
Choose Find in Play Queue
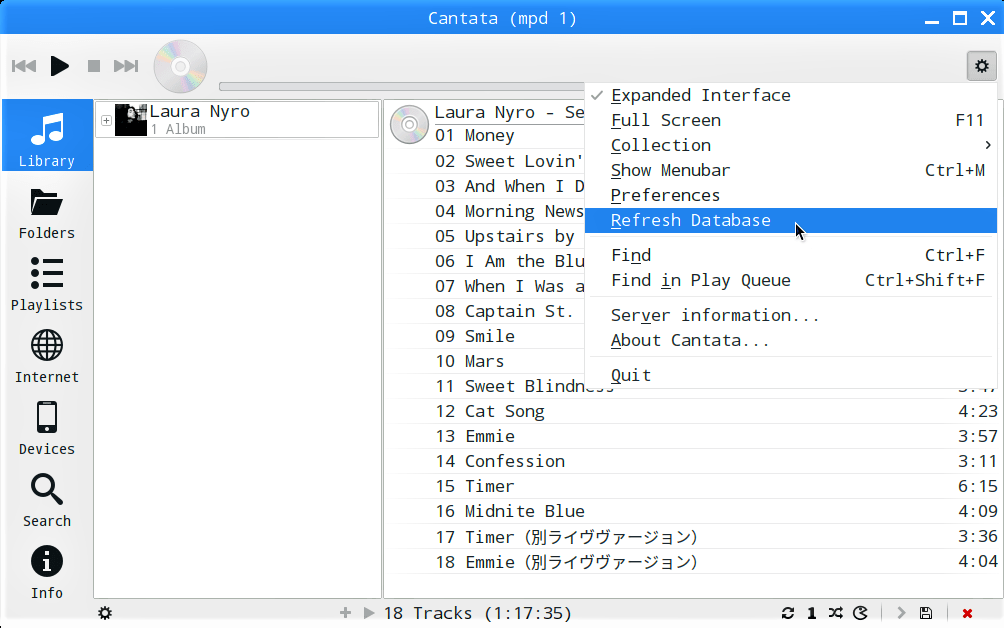point(791,280)
